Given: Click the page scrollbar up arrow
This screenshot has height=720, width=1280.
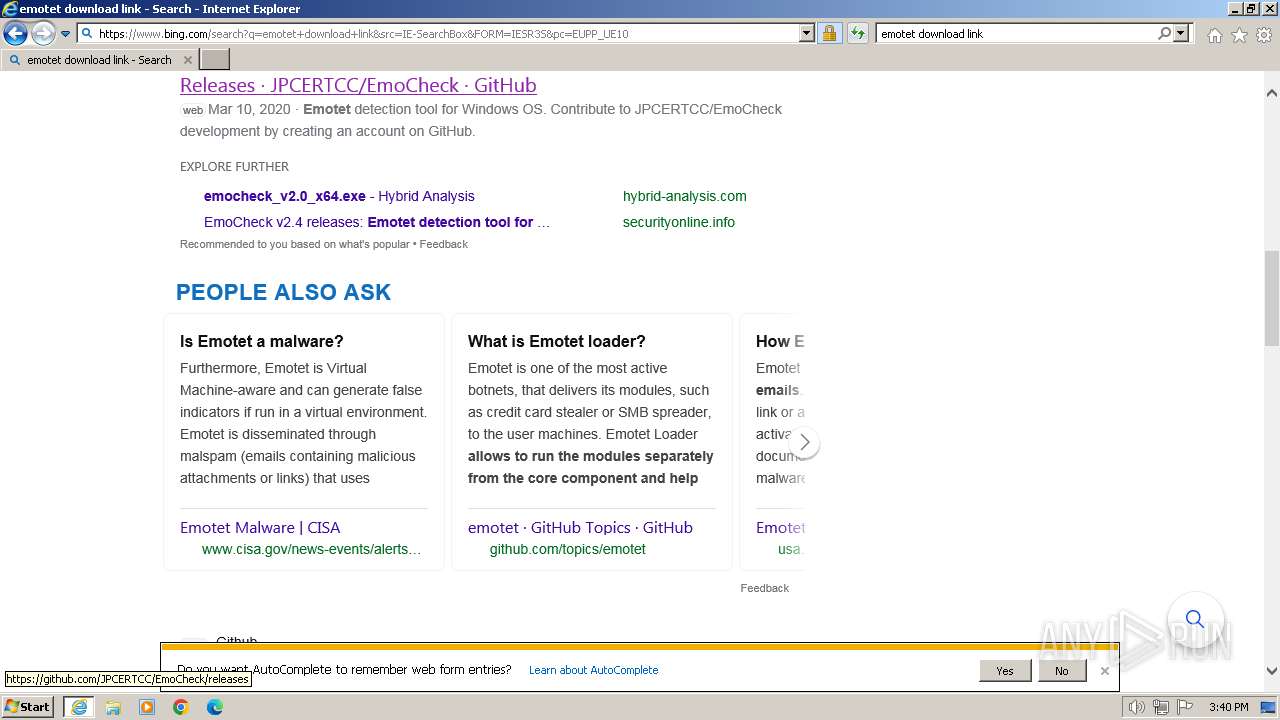Looking at the screenshot, I should (x=1271, y=93).
